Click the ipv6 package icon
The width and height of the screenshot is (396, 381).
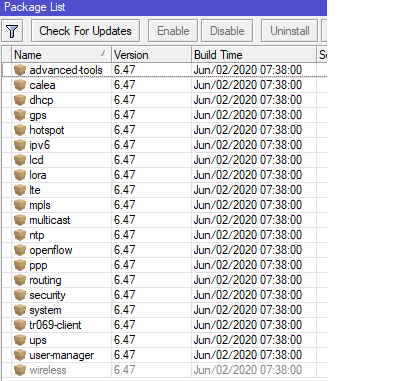pyautogui.click(x=20, y=145)
